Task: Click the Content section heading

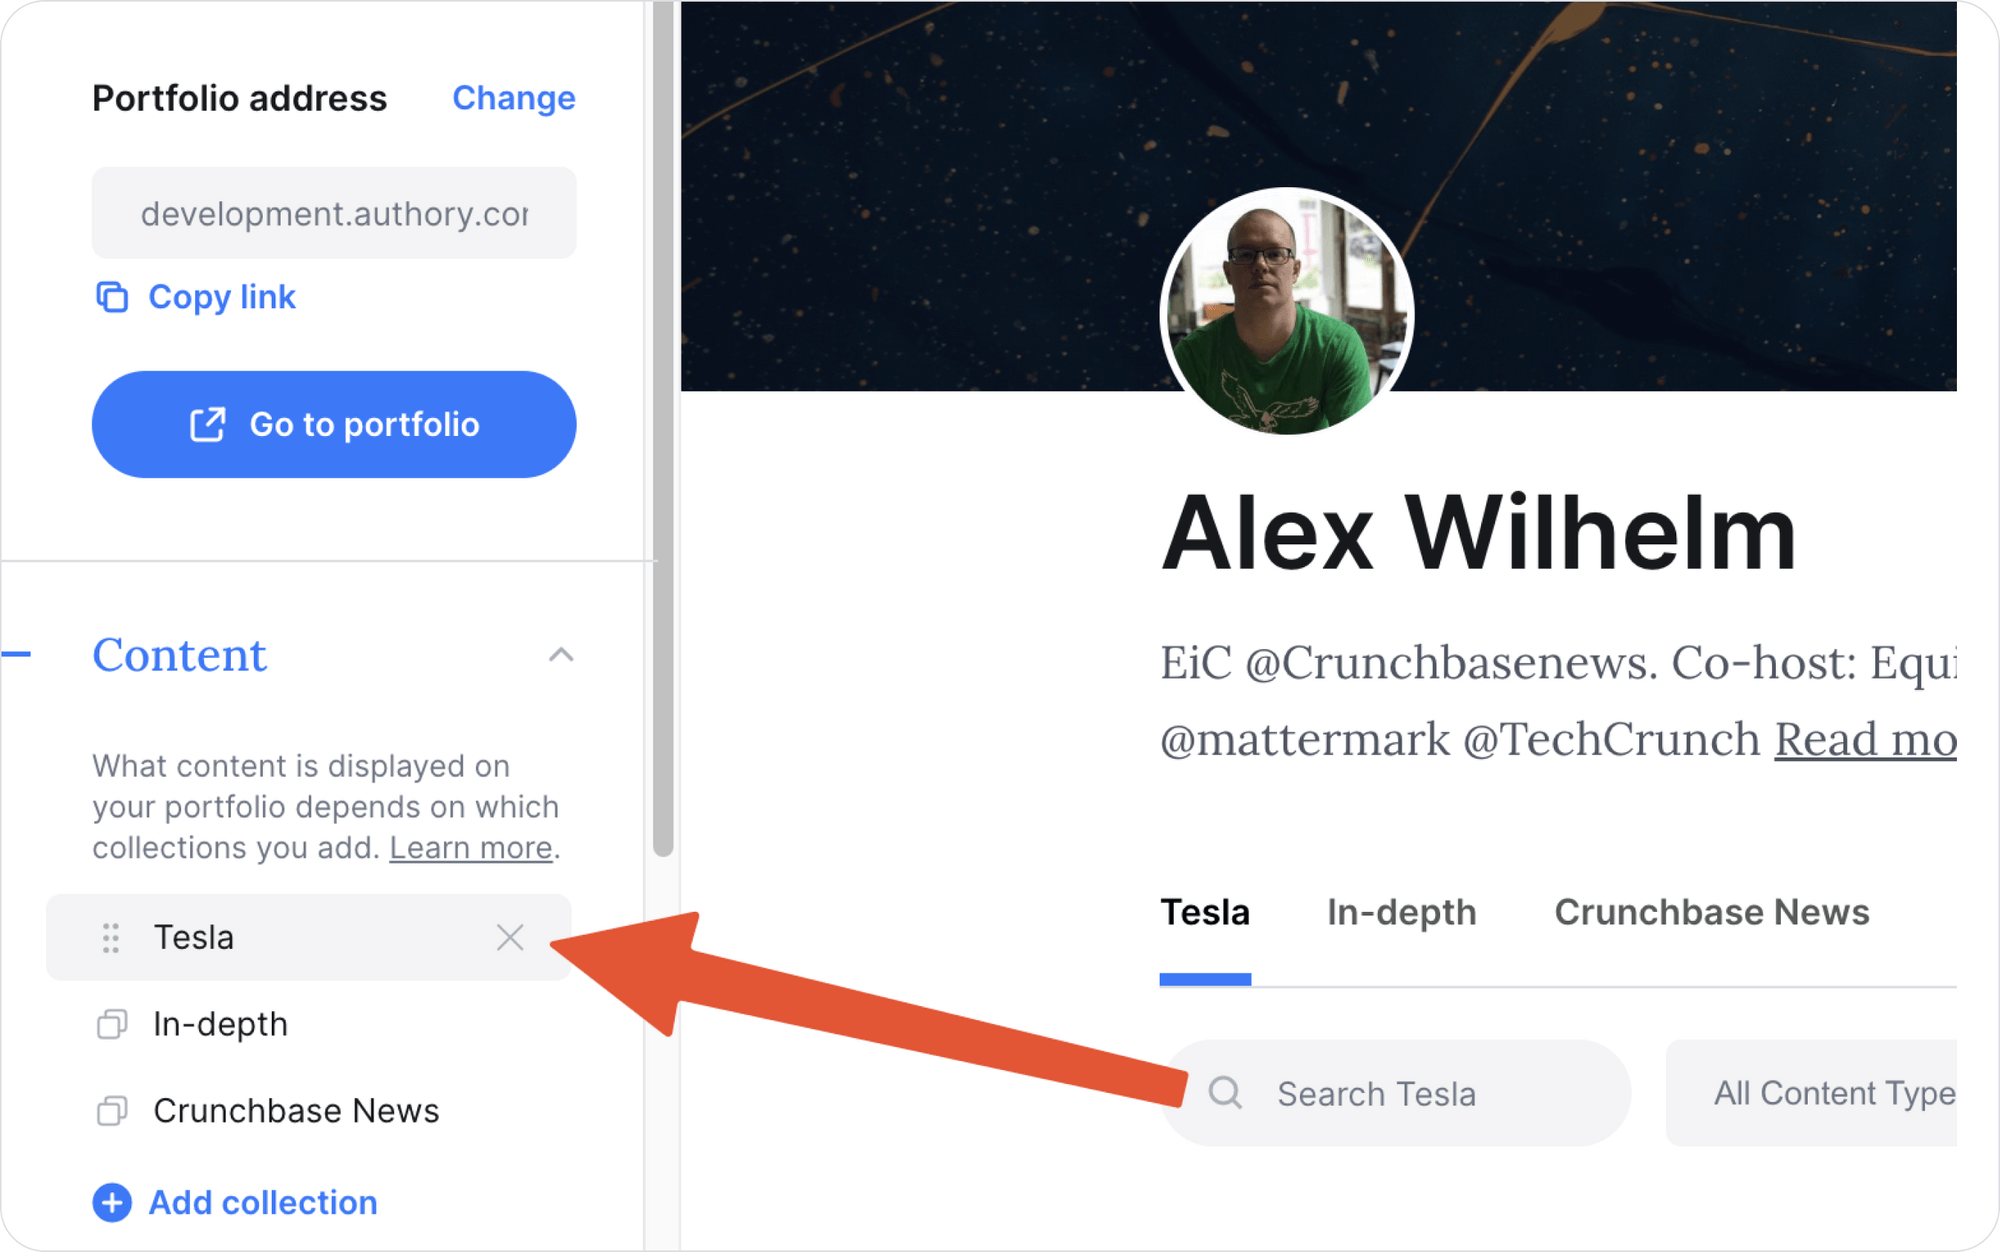Action: [x=180, y=655]
